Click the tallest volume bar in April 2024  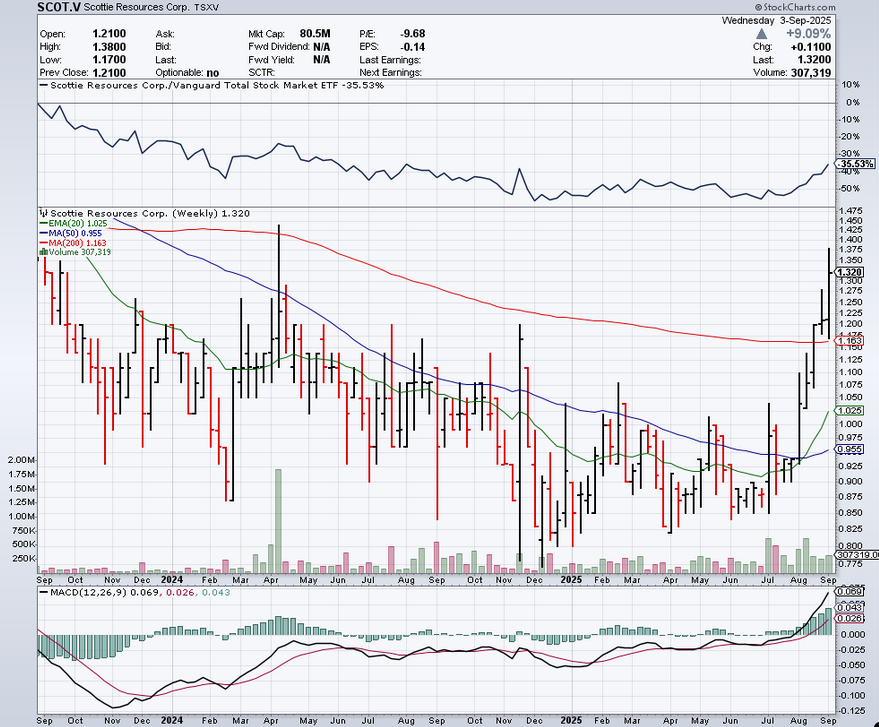(278, 520)
